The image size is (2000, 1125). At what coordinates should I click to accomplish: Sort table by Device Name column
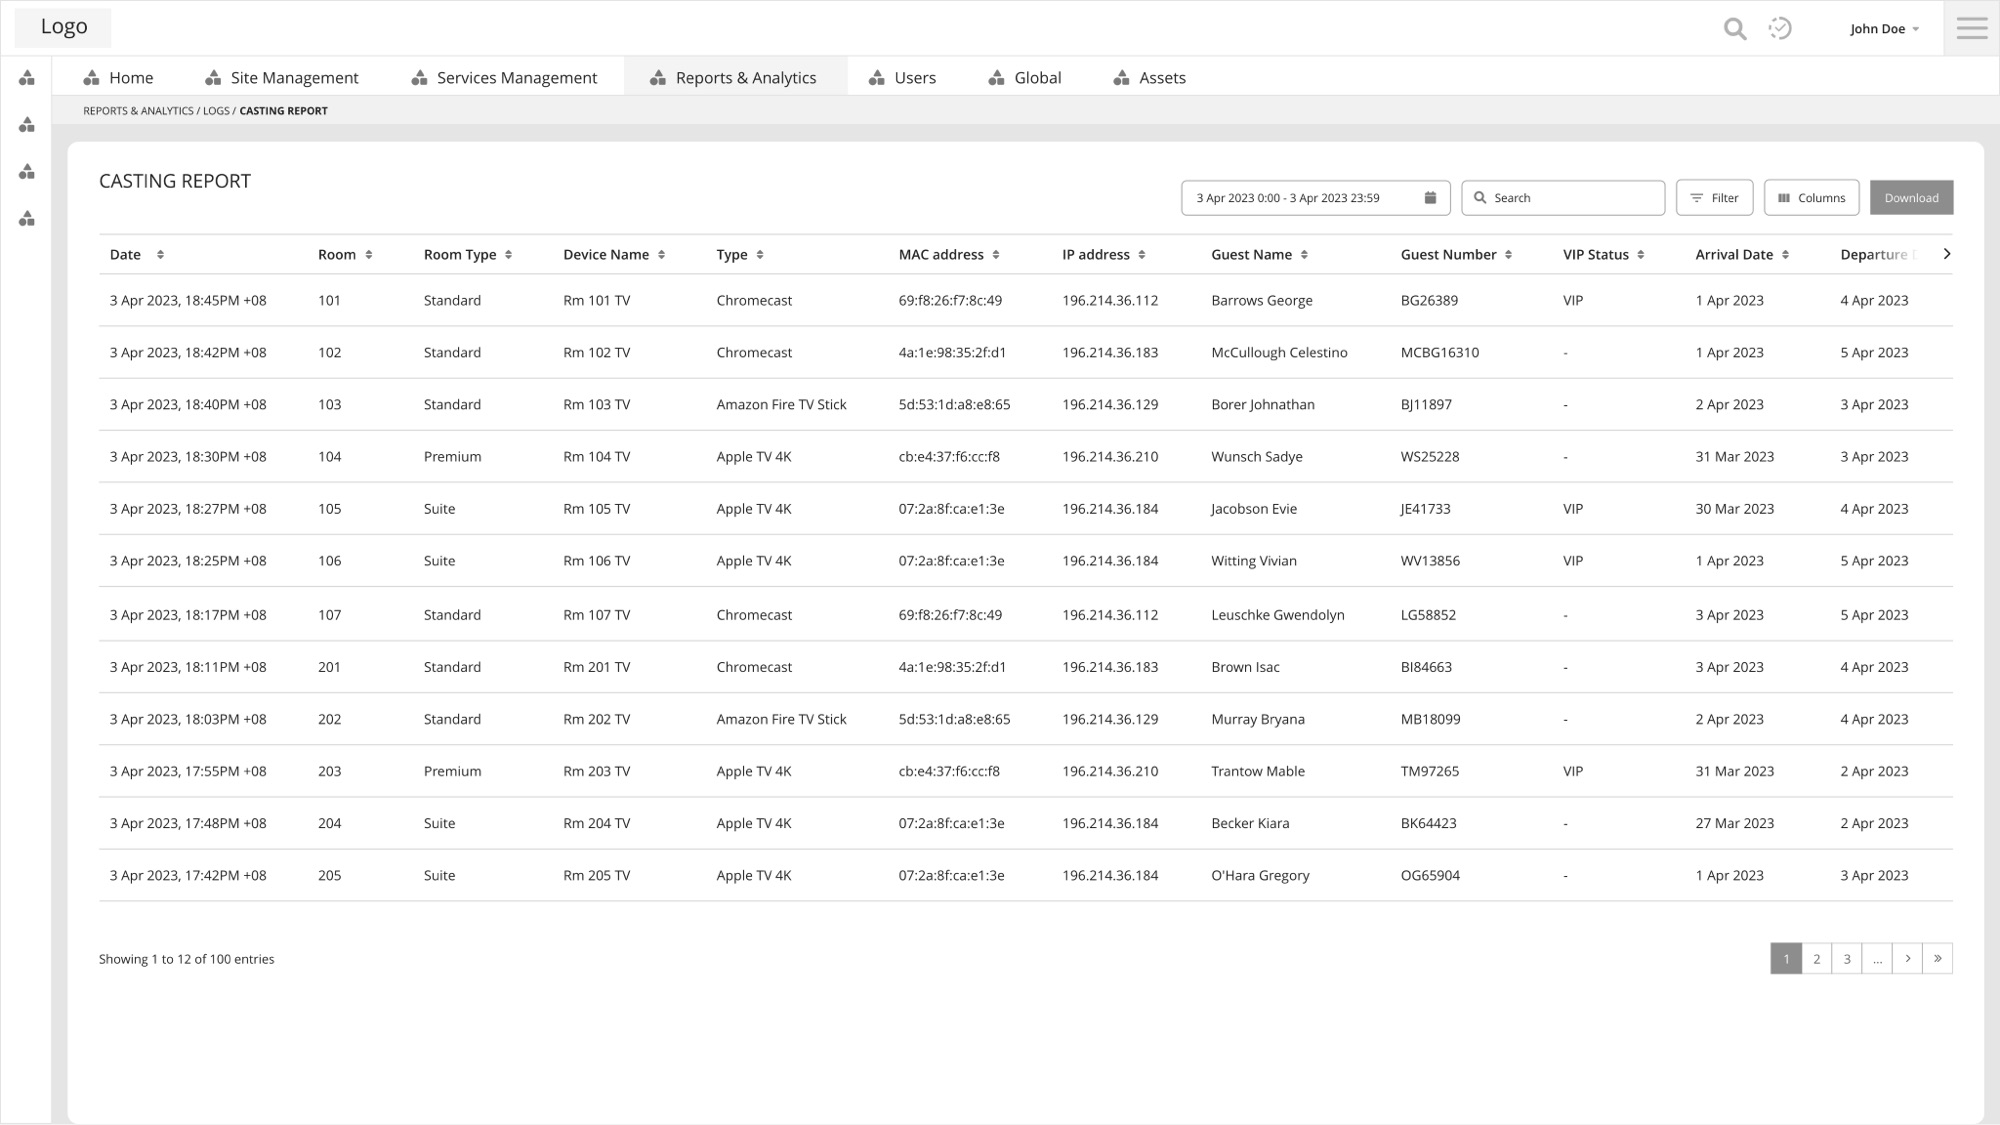click(661, 255)
